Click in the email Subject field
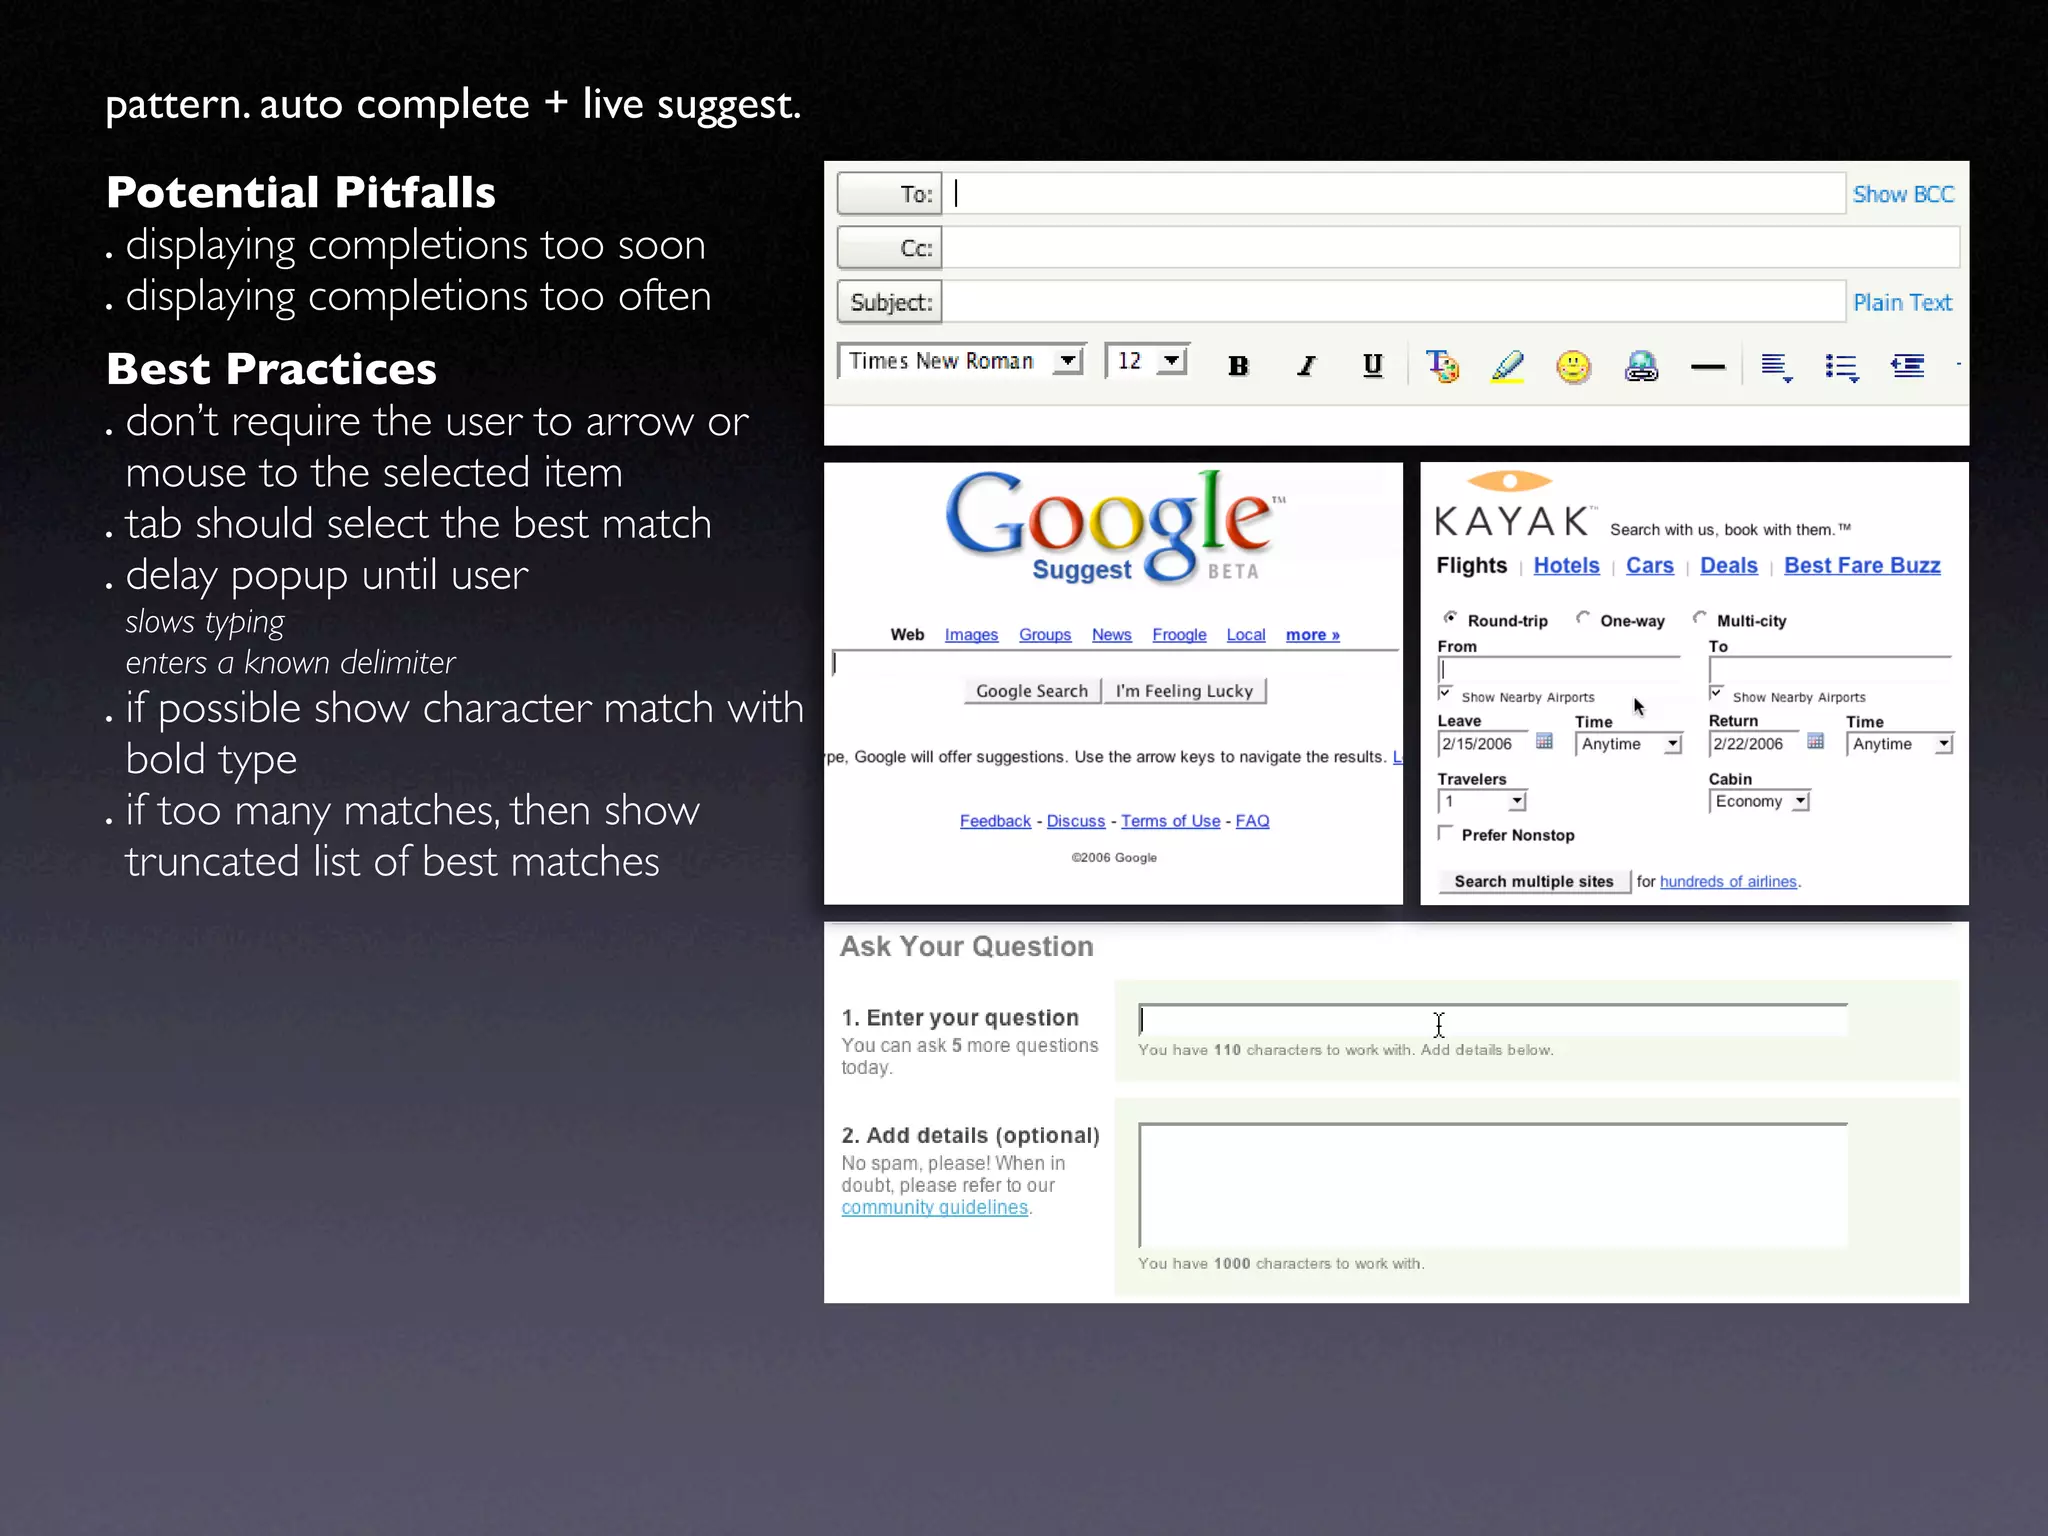Viewport: 2048px width, 1536px height. tap(1394, 301)
